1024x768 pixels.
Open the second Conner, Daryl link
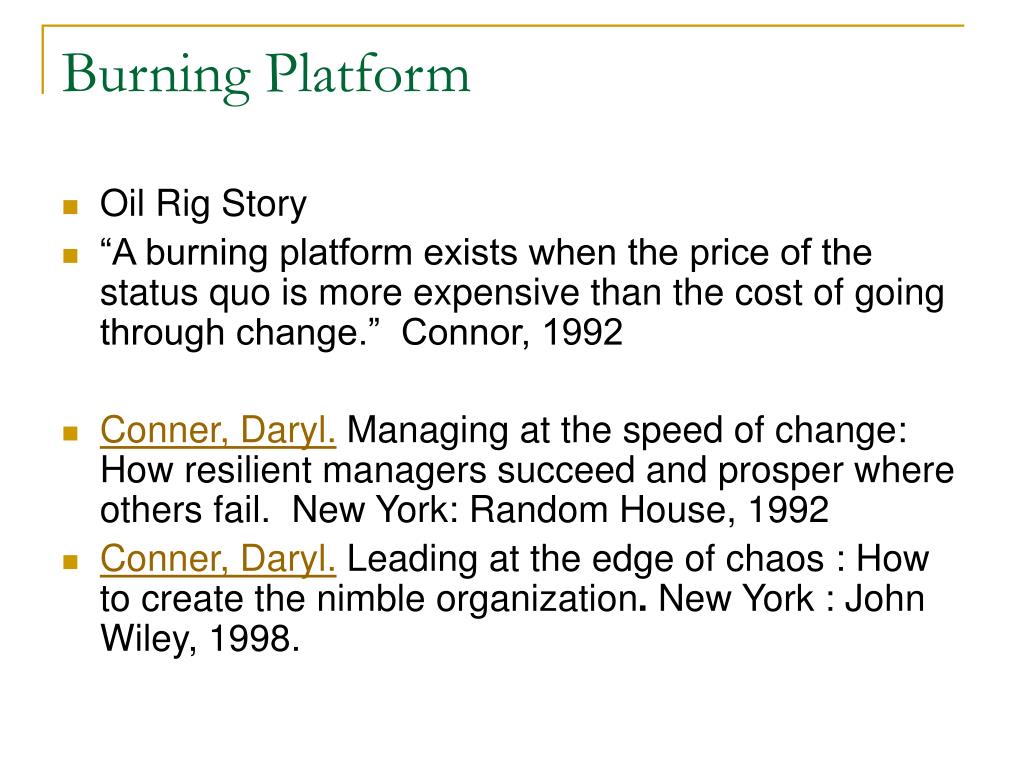click(218, 559)
